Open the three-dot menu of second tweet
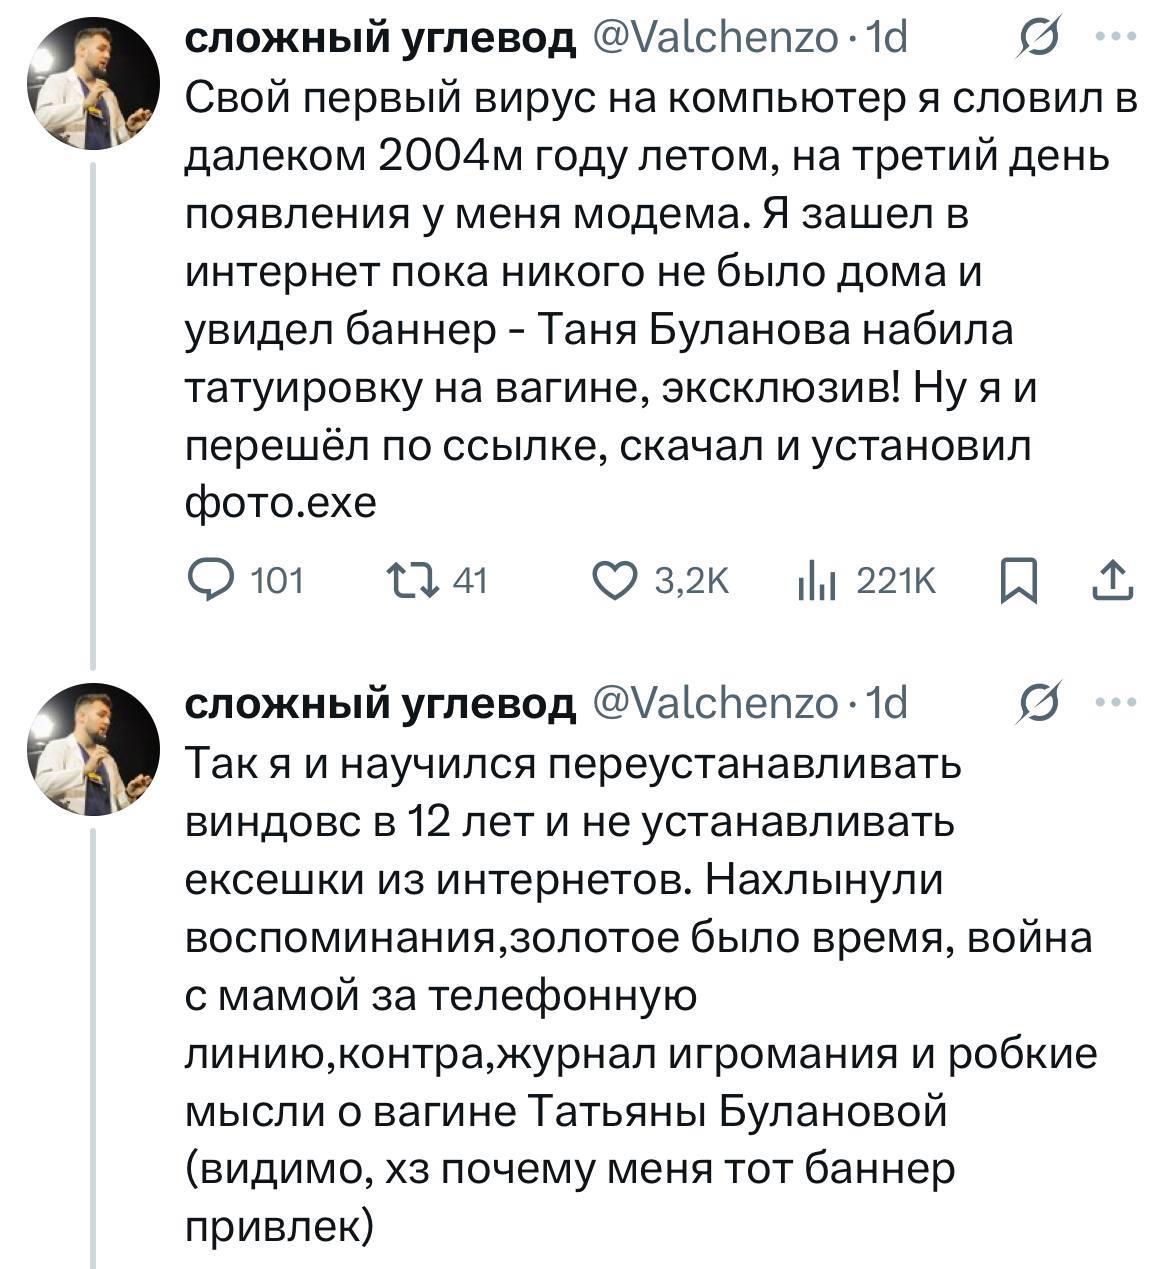Viewport: 1170px width, 1269px height. (x=1116, y=704)
